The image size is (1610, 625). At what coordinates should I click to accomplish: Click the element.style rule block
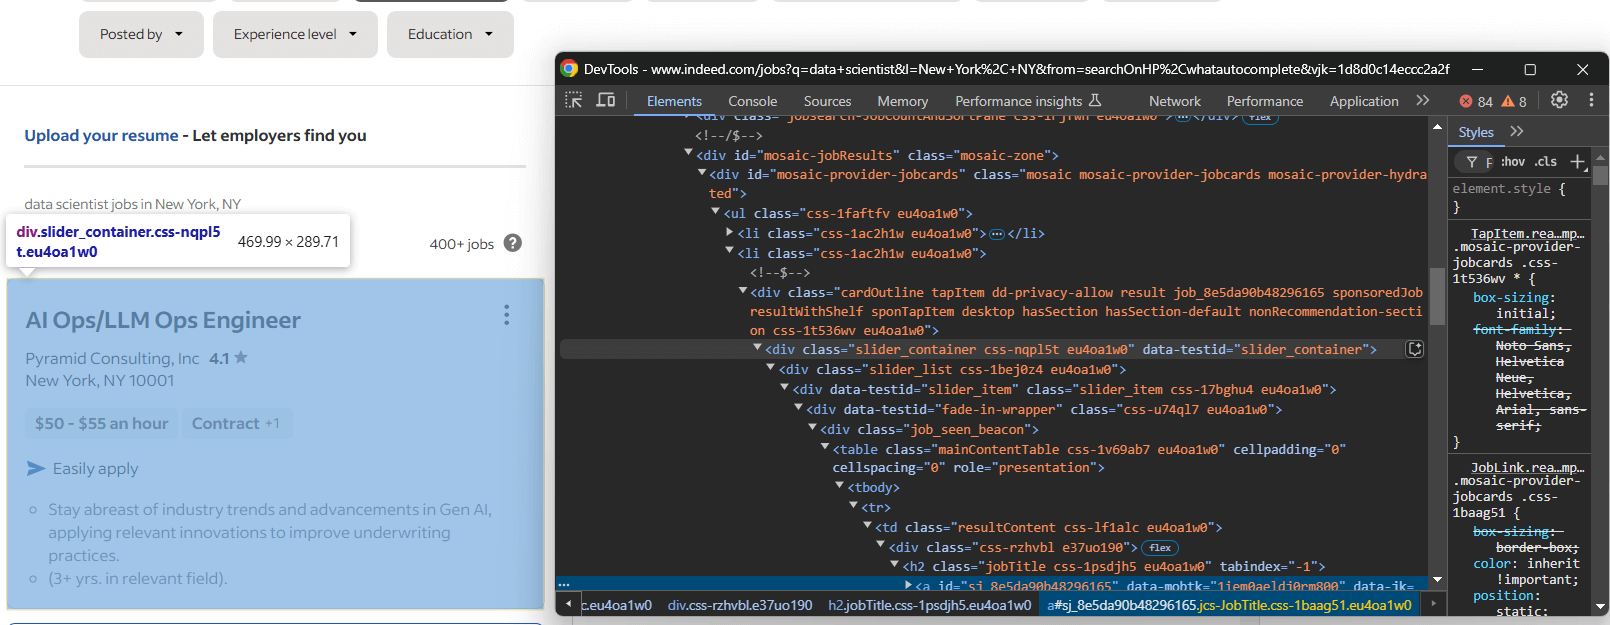(1520, 197)
